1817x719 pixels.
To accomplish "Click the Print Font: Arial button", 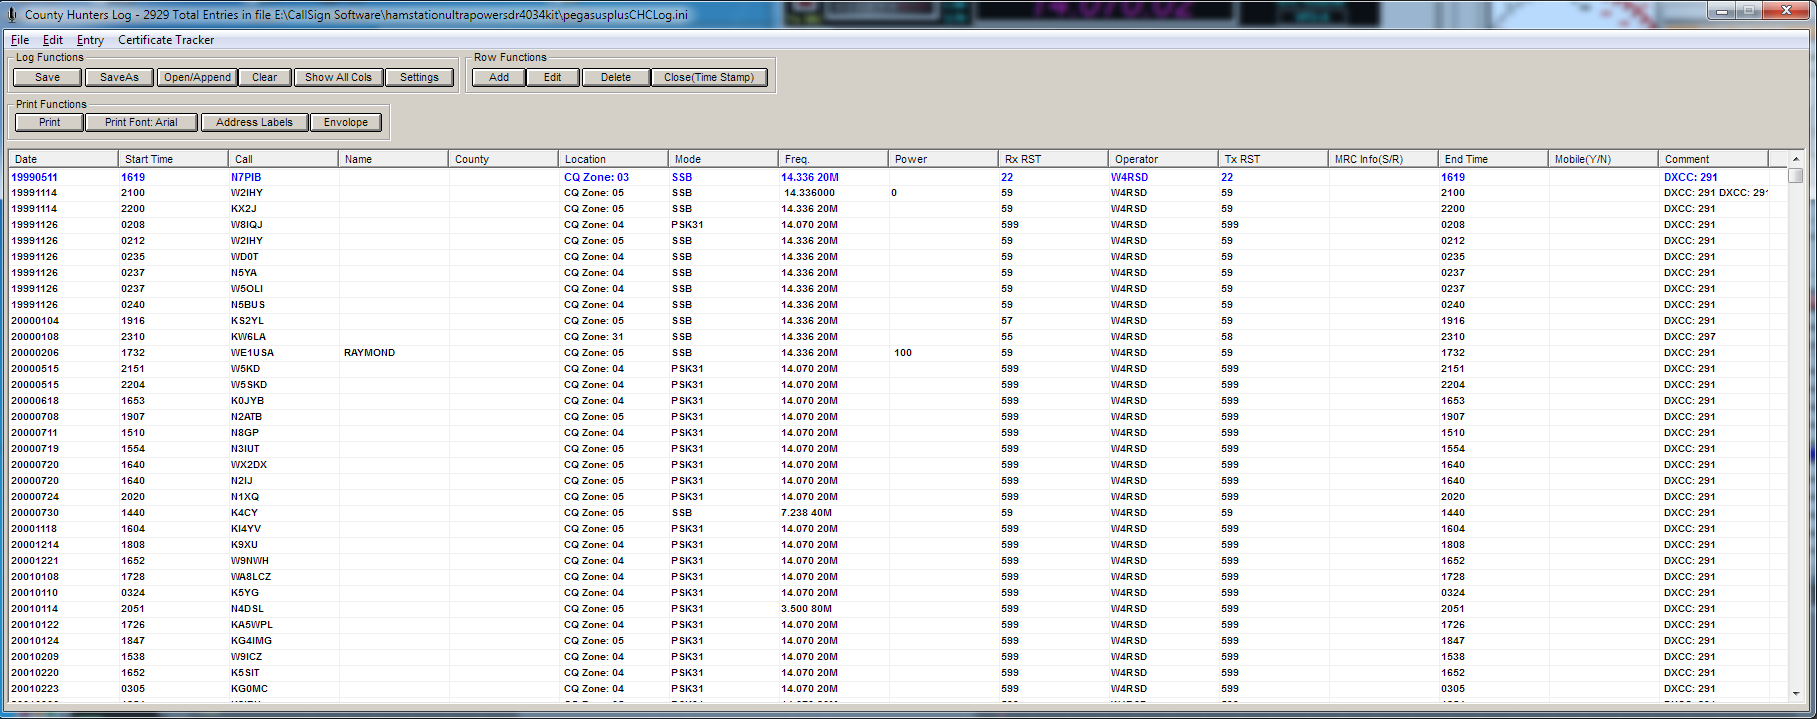I will 141,122.
